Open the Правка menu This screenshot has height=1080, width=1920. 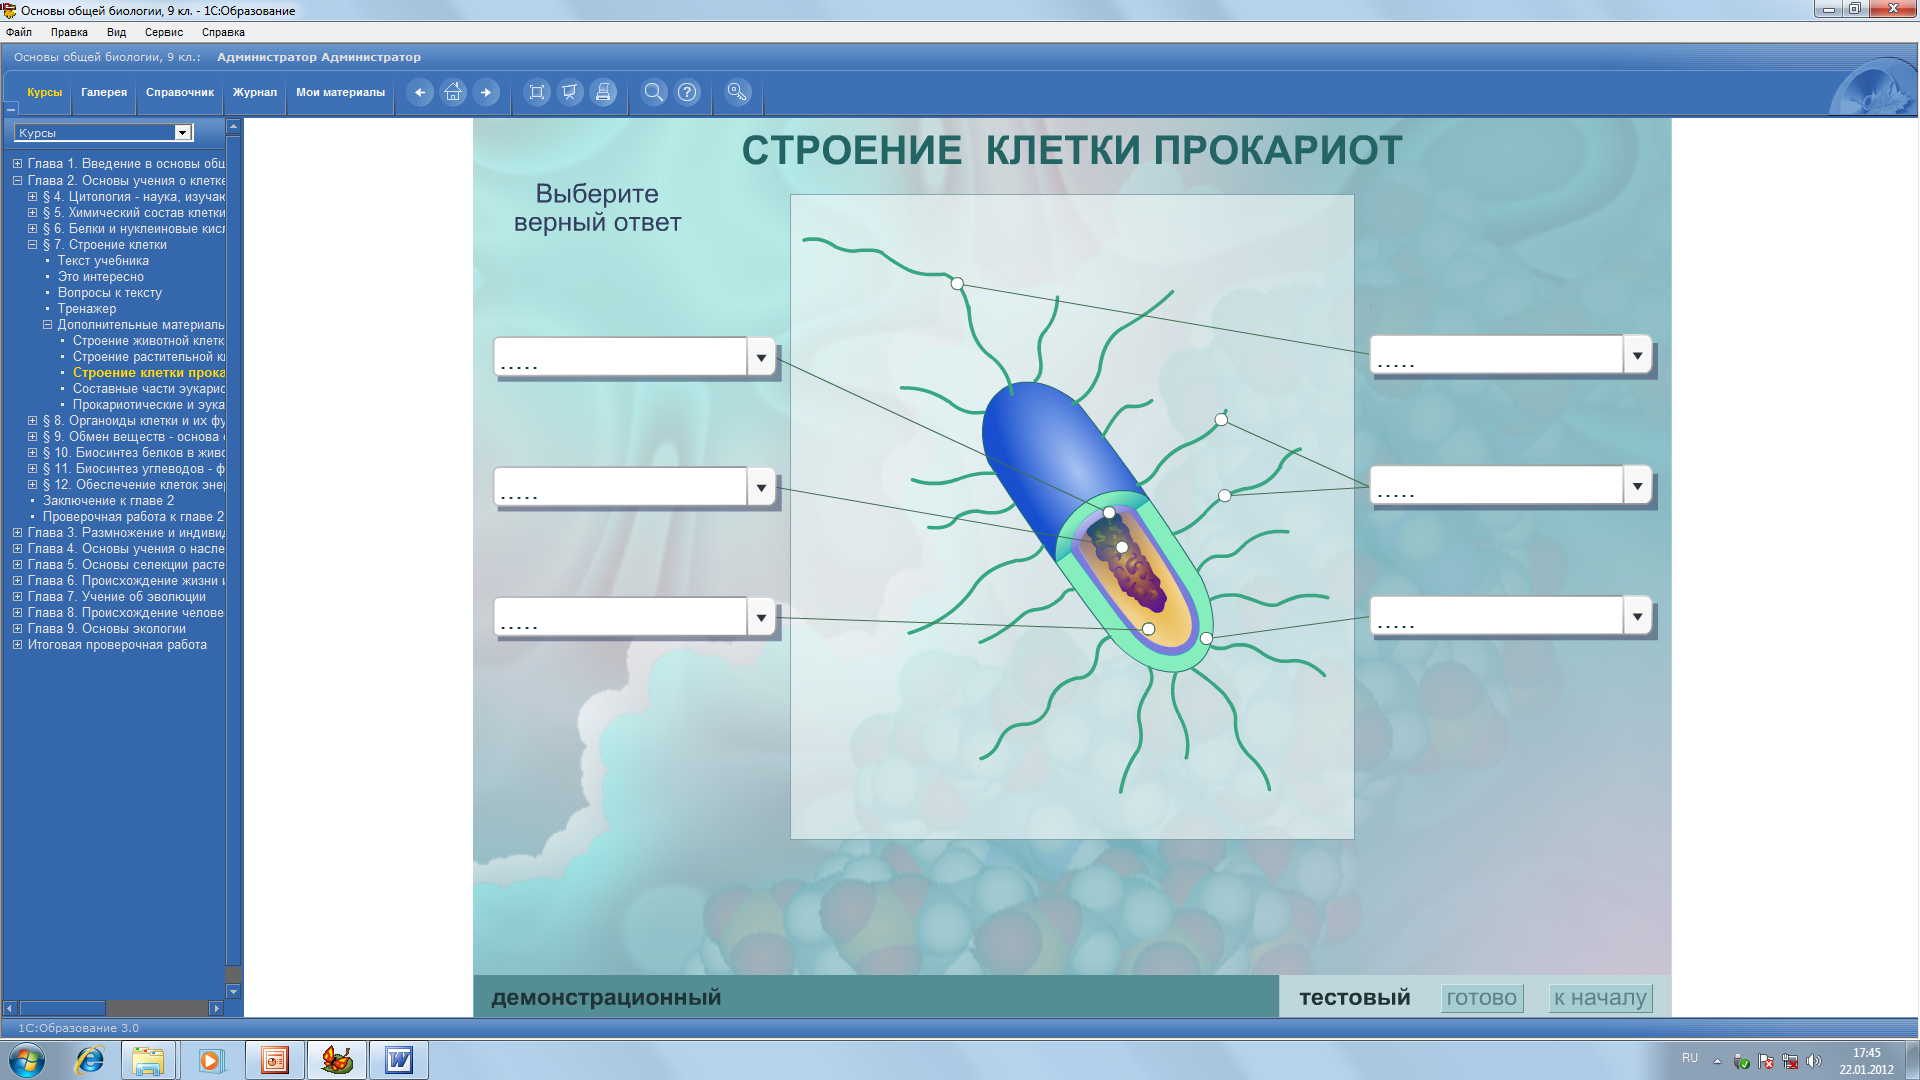(69, 32)
